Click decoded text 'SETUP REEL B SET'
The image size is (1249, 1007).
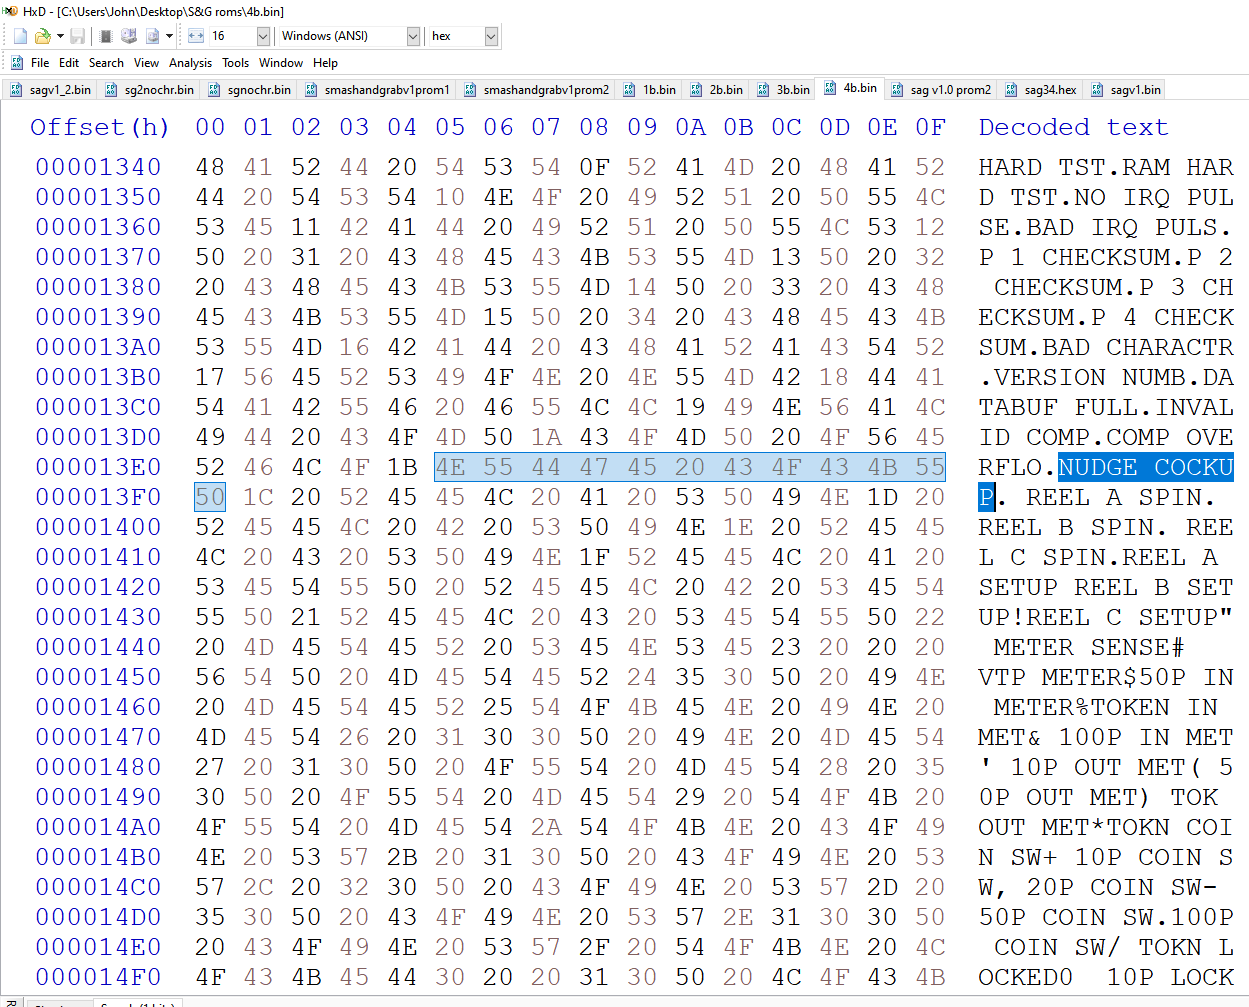[1106, 587]
